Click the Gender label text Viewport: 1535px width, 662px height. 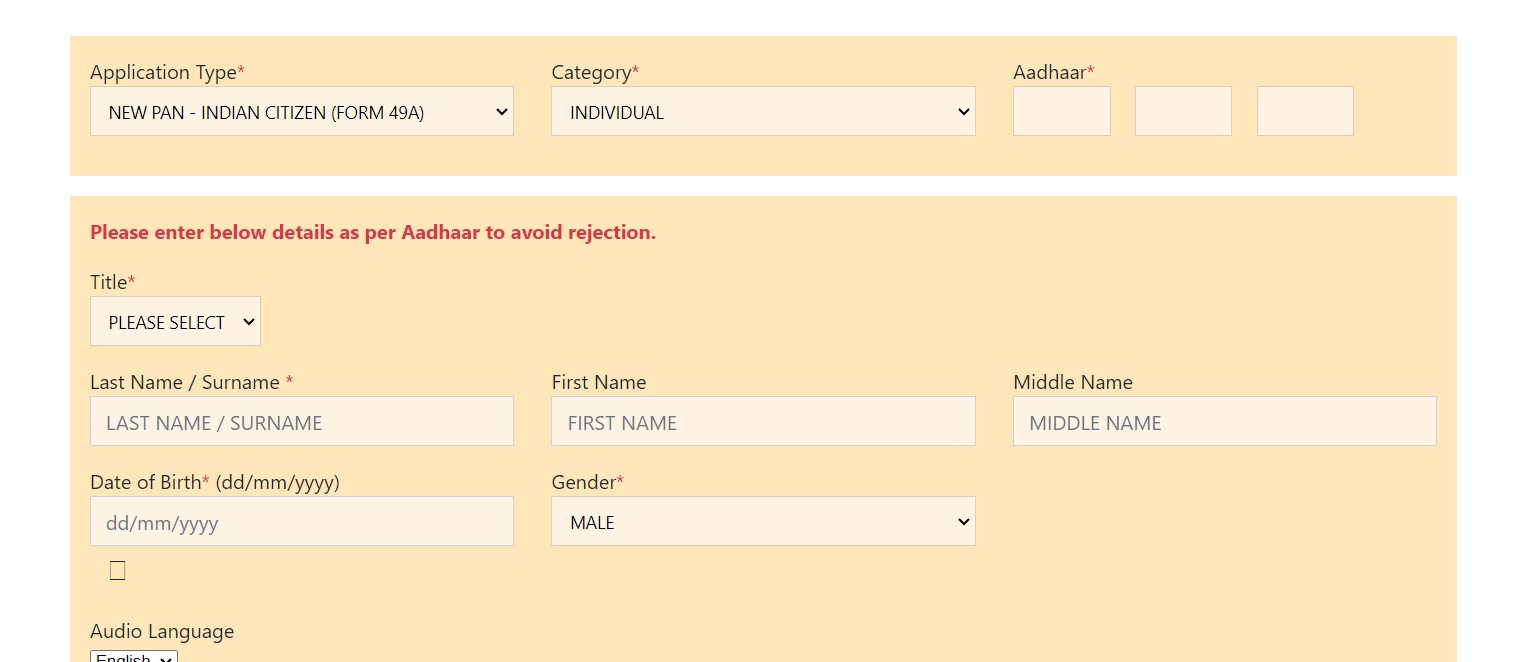(583, 483)
